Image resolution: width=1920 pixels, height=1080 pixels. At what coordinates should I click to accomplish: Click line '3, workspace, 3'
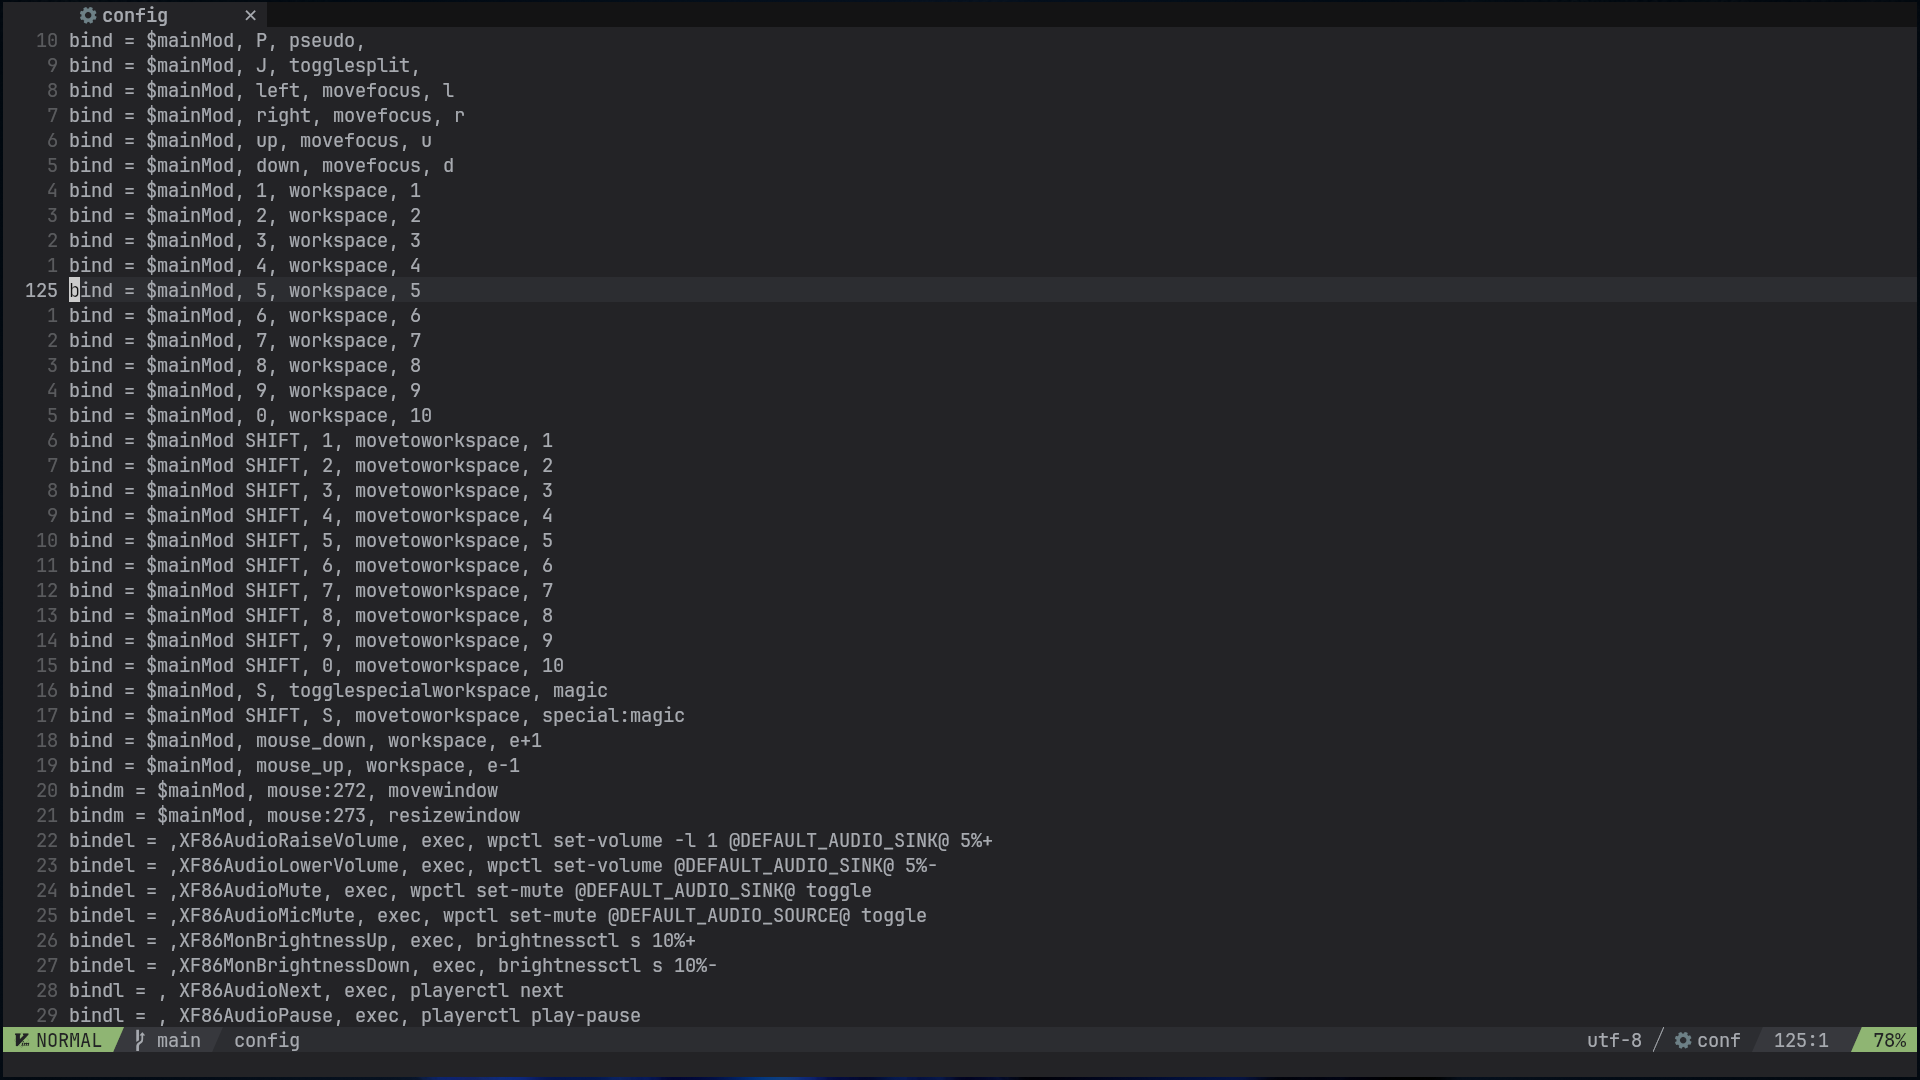[245, 240]
